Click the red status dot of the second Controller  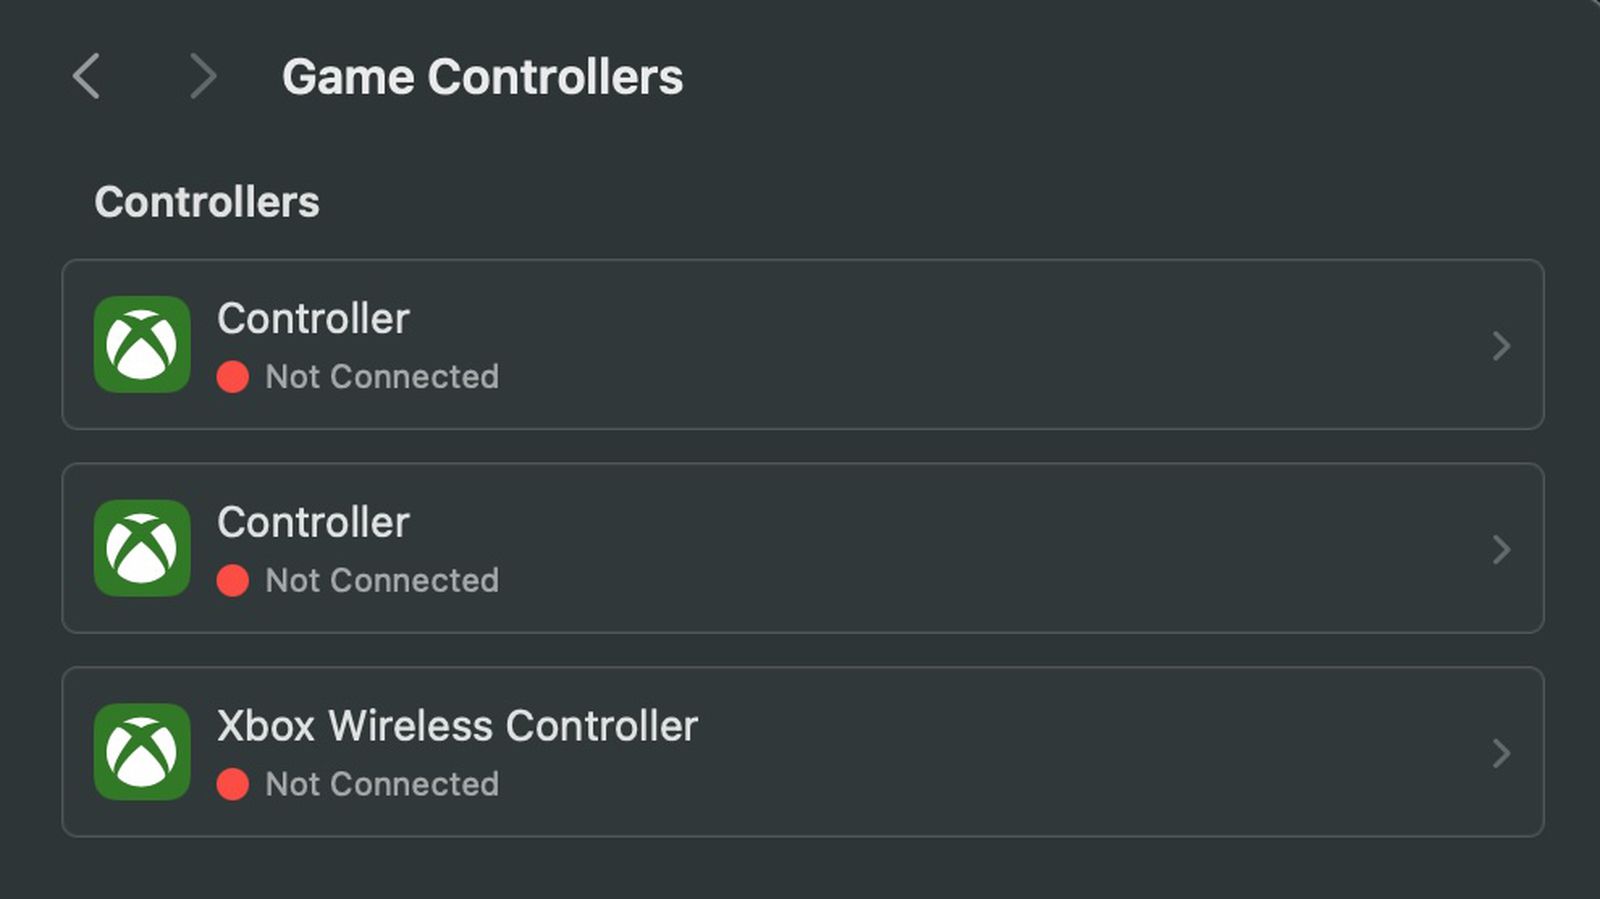click(x=233, y=581)
